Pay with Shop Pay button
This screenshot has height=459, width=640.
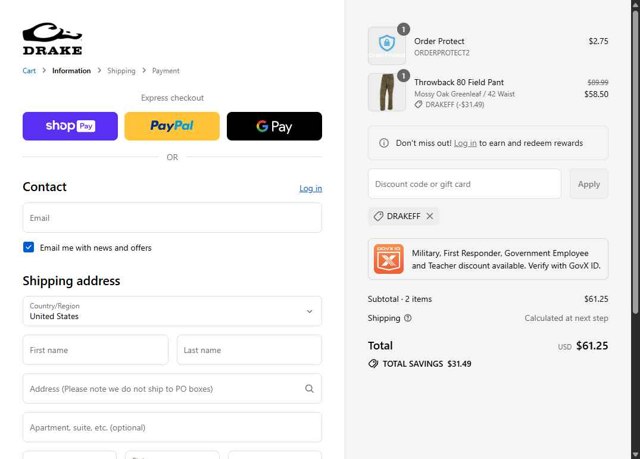tap(70, 126)
